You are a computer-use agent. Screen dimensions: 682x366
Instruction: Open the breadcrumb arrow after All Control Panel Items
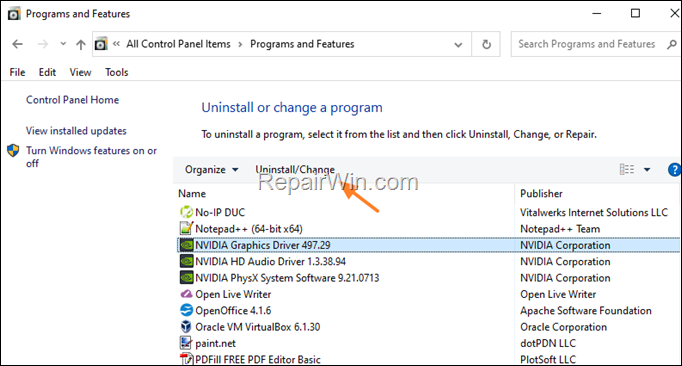click(x=240, y=44)
